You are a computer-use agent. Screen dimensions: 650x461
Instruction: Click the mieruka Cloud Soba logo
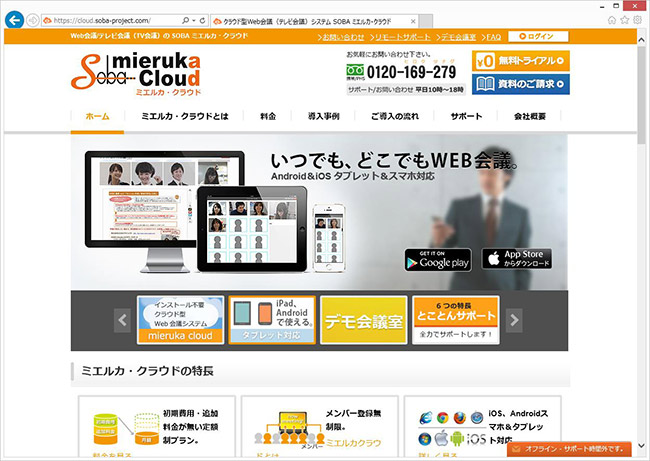[136, 74]
